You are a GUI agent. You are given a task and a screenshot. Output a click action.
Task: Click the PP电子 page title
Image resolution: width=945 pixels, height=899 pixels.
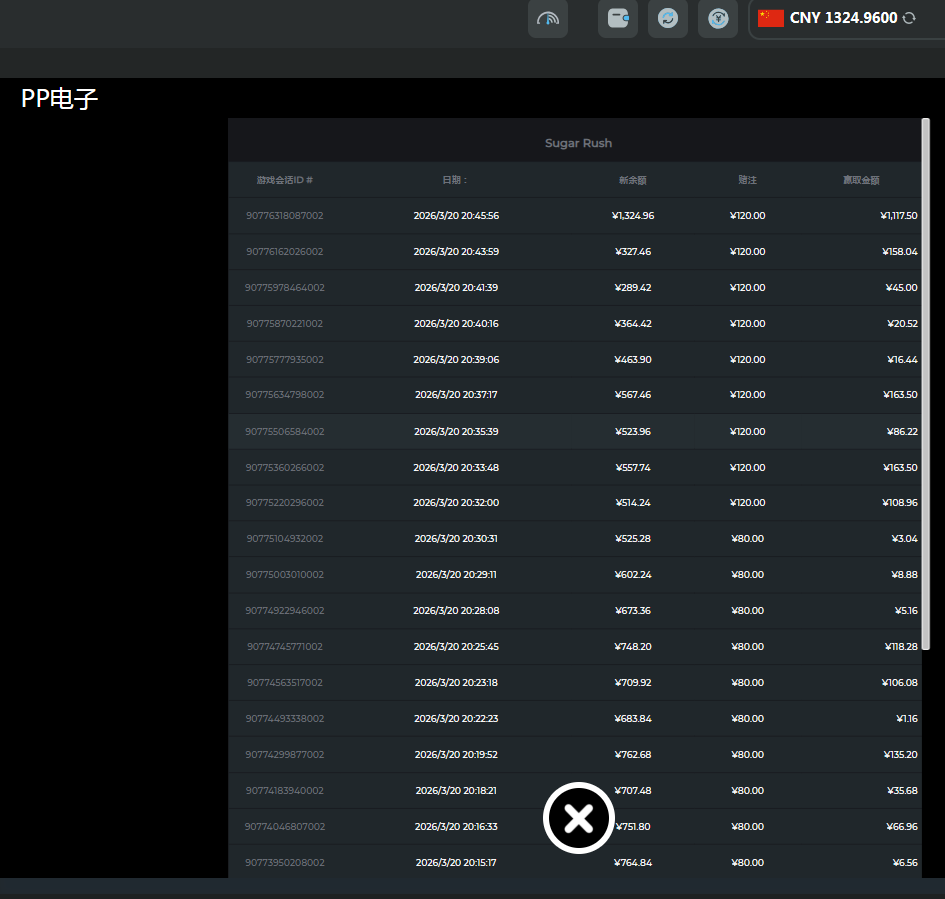tap(60, 99)
